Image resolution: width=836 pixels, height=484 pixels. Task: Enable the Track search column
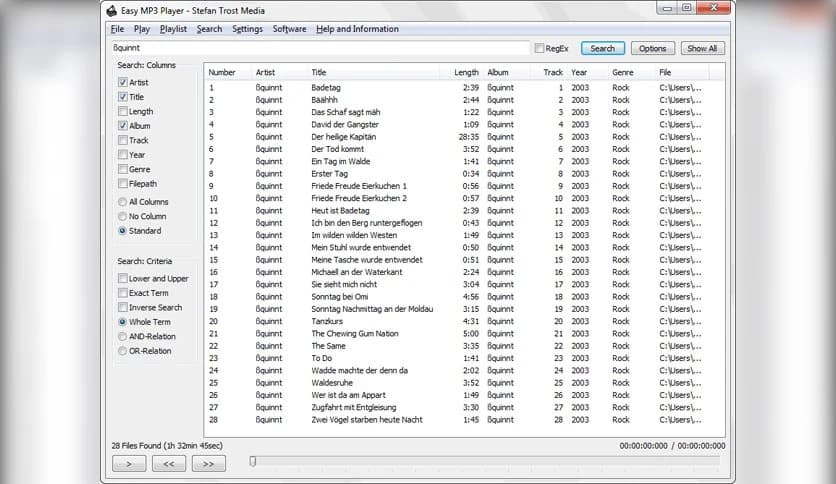coord(123,140)
